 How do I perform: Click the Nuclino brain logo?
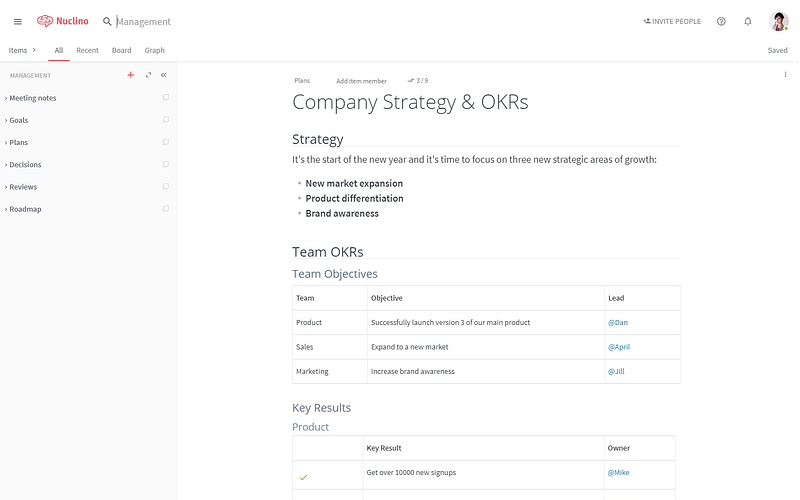coord(45,21)
